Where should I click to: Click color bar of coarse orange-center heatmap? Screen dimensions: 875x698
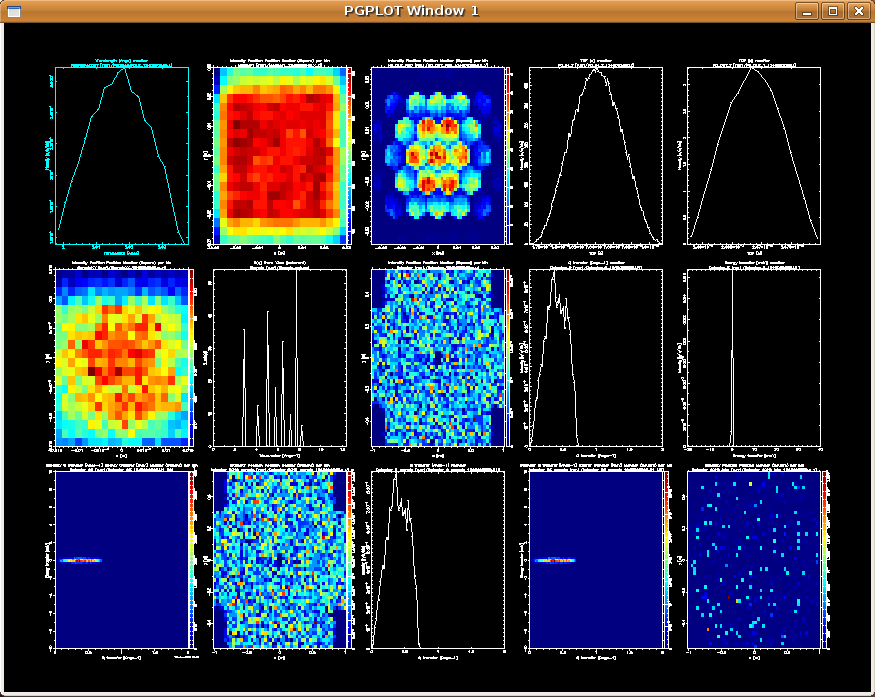point(192,358)
